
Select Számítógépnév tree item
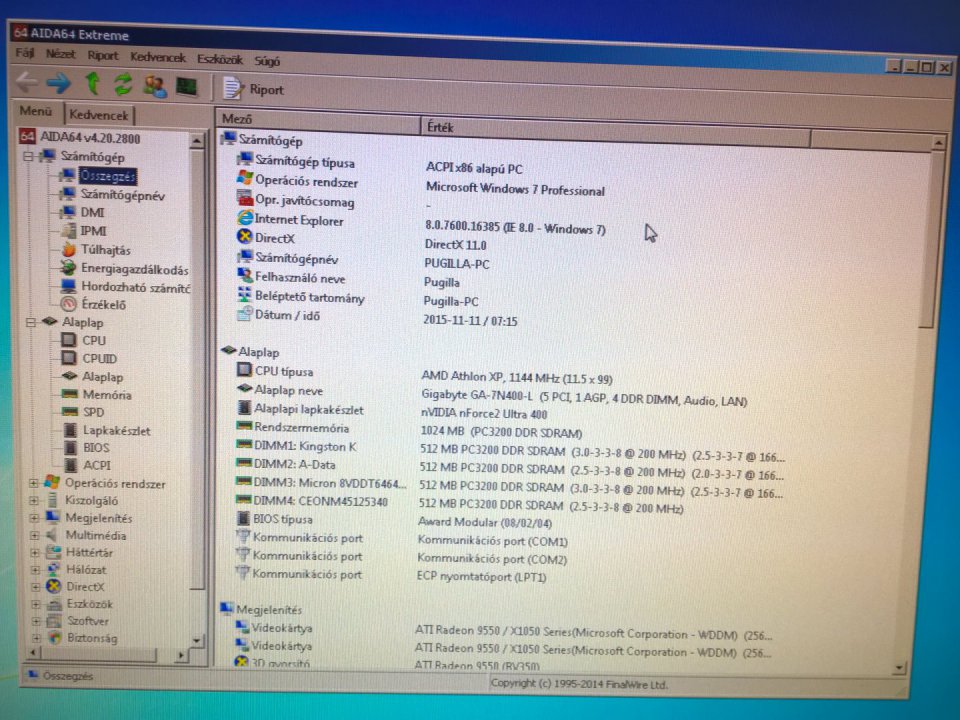(122, 195)
